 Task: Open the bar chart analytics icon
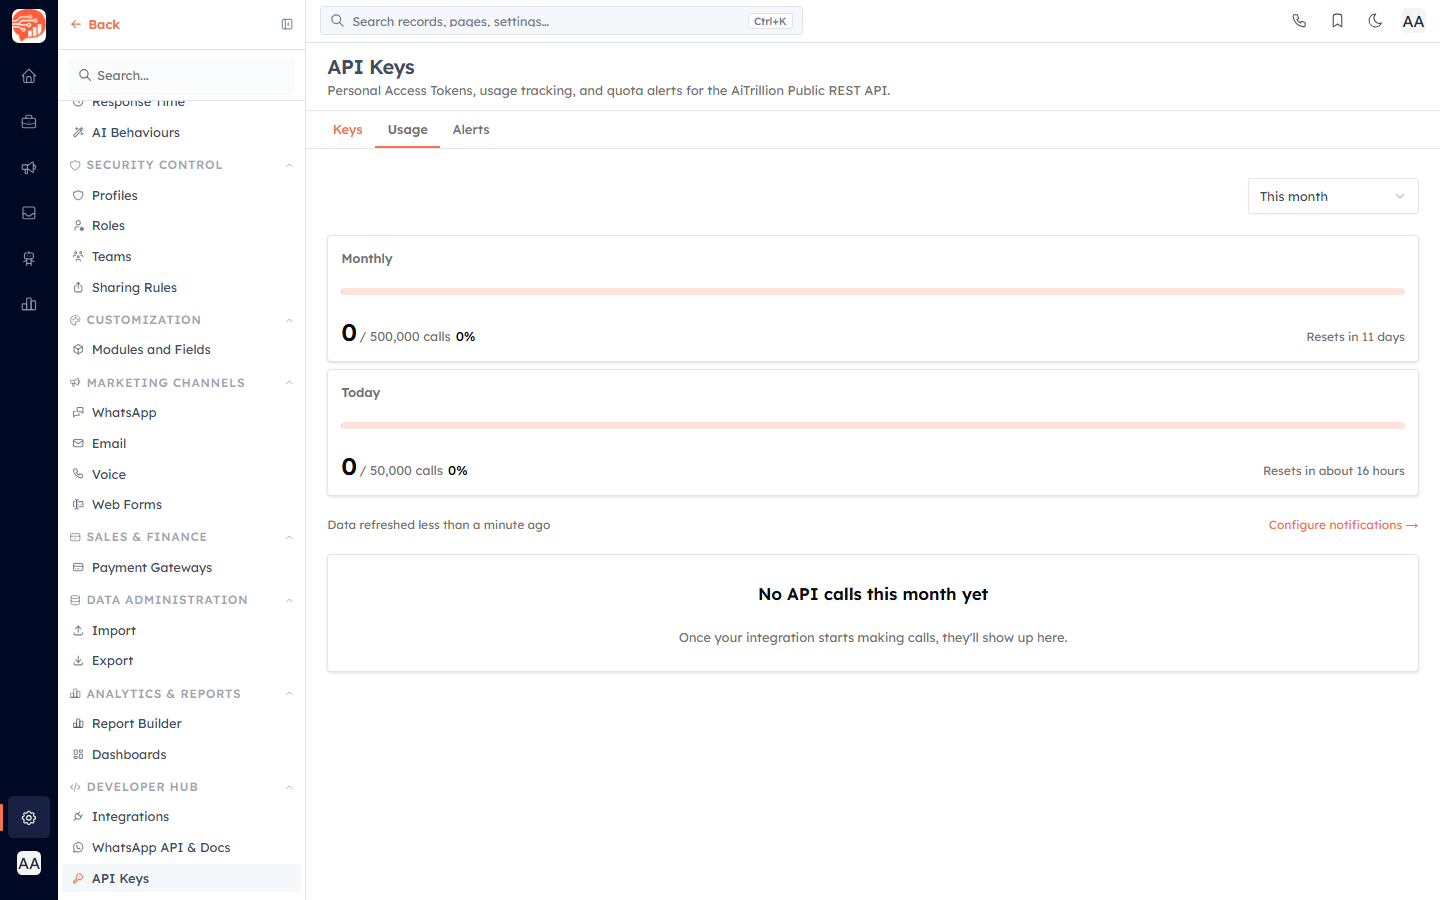(x=29, y=304)
